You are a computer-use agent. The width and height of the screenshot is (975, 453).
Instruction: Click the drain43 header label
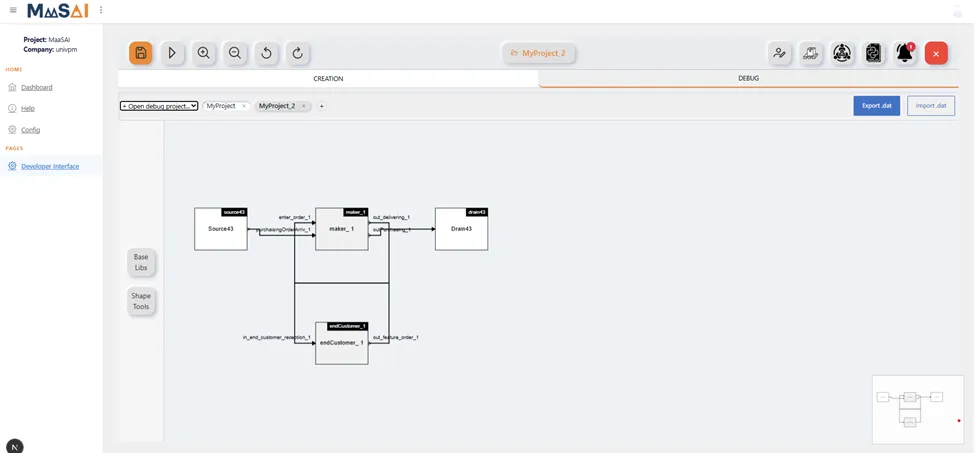pos(475,212)
